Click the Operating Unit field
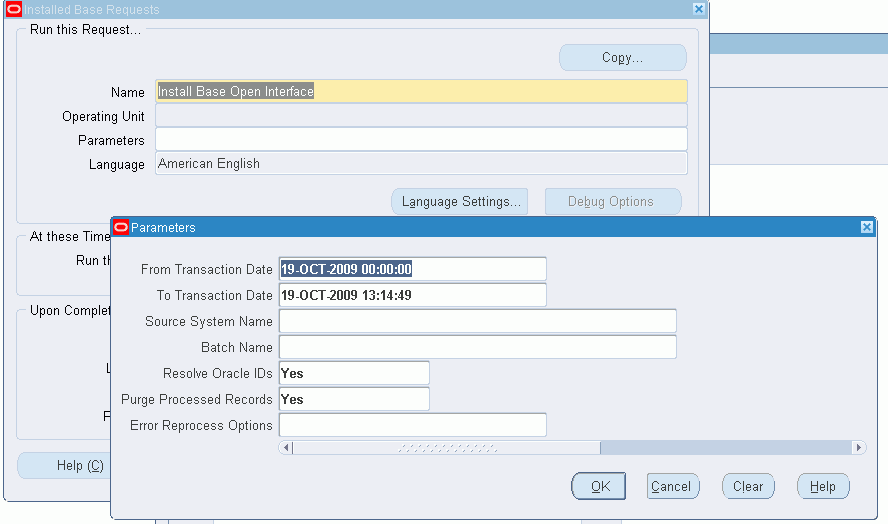 click(x=421, y=116)
